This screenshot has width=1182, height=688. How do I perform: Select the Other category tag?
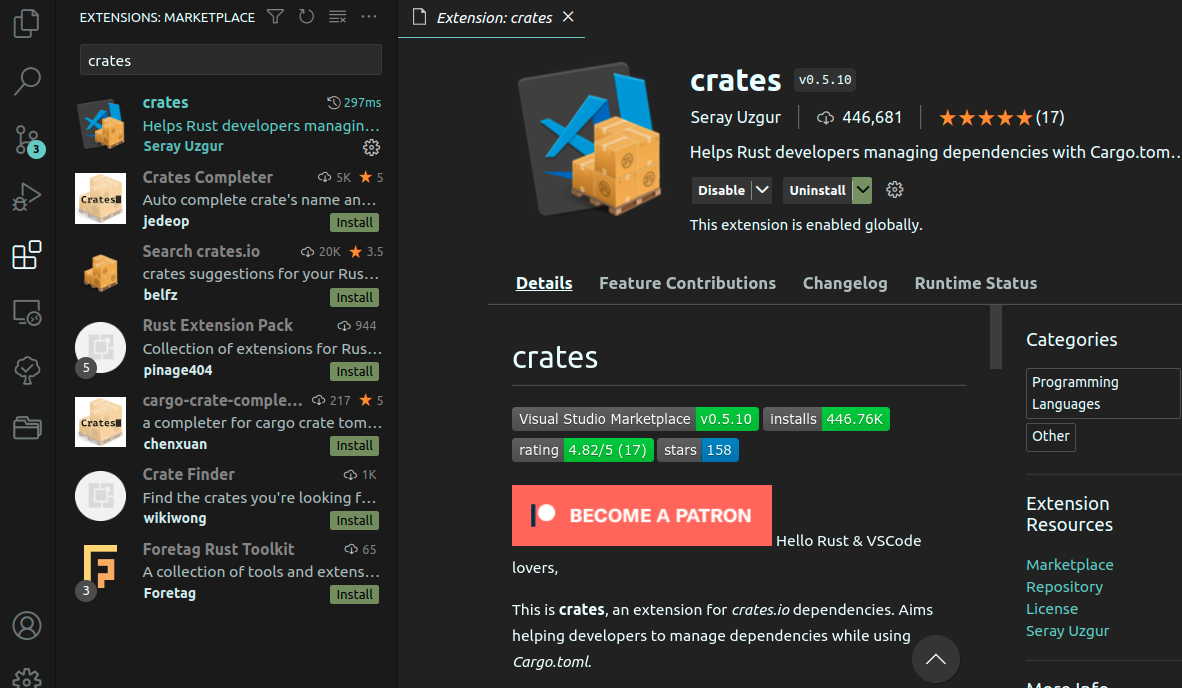[1050, 436]
